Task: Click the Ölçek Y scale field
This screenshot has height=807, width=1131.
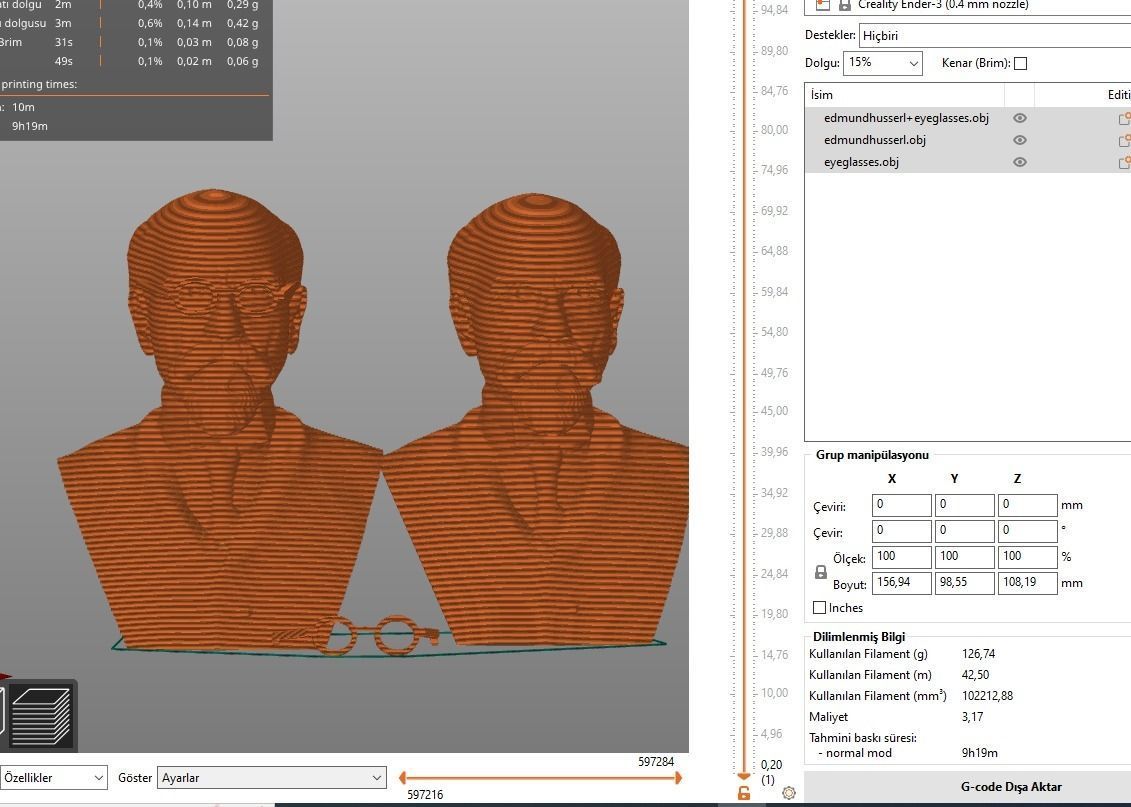Action: point(964,557)
